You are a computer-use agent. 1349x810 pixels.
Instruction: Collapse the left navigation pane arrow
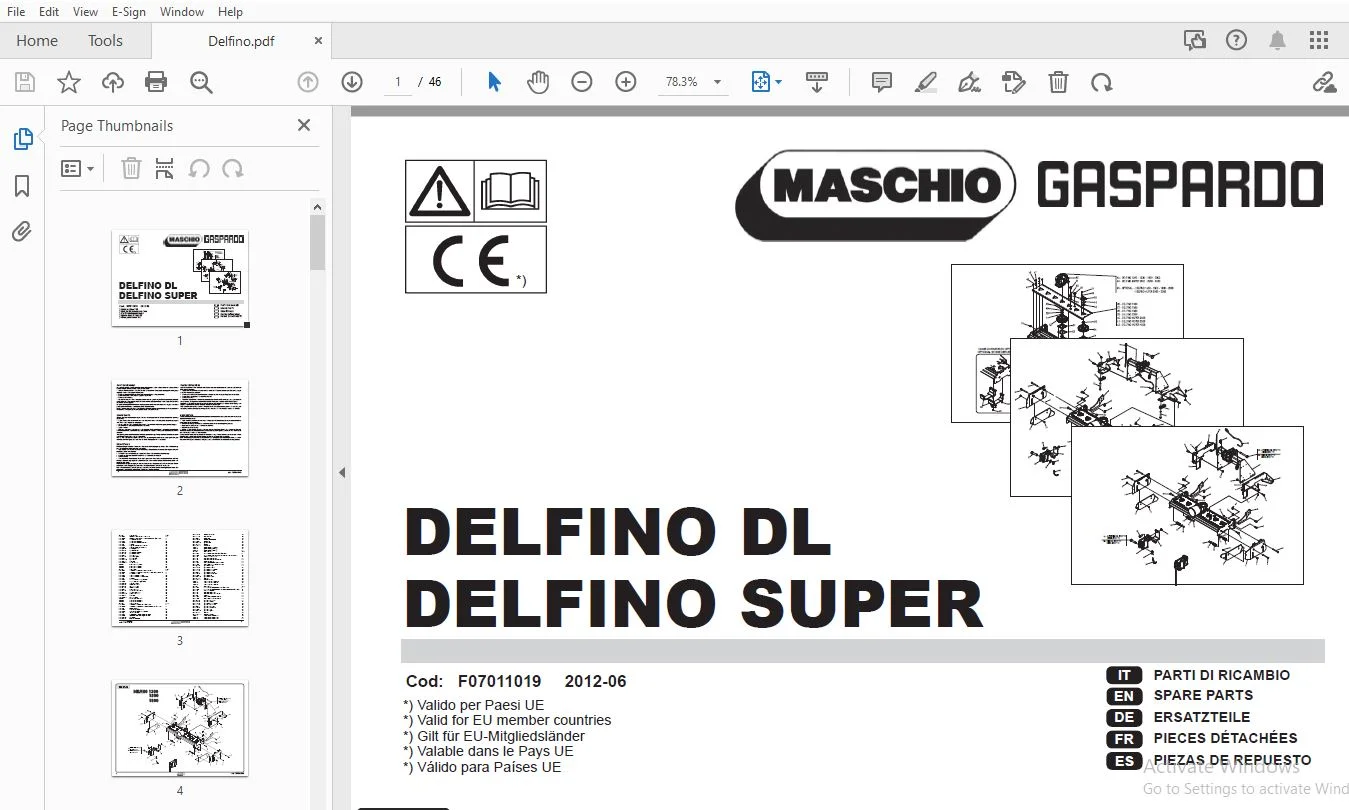click(x=342, y=472)
